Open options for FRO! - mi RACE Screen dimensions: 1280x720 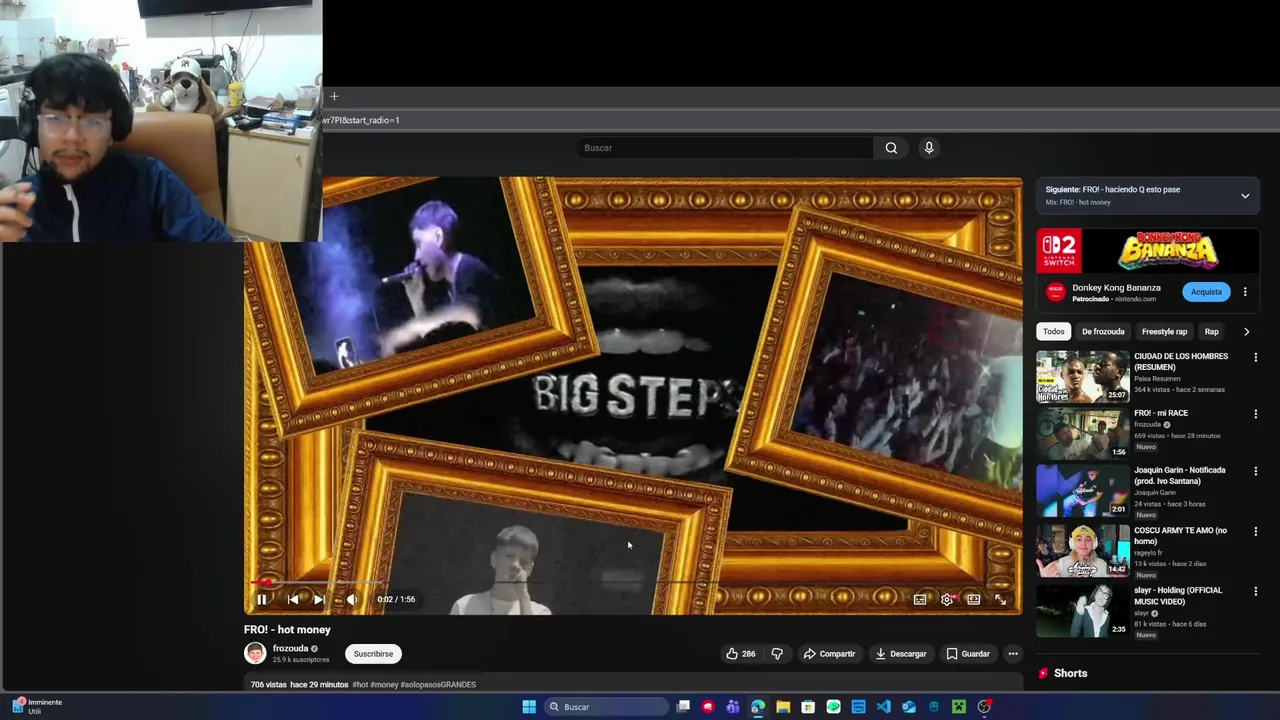pos(1256,414)
